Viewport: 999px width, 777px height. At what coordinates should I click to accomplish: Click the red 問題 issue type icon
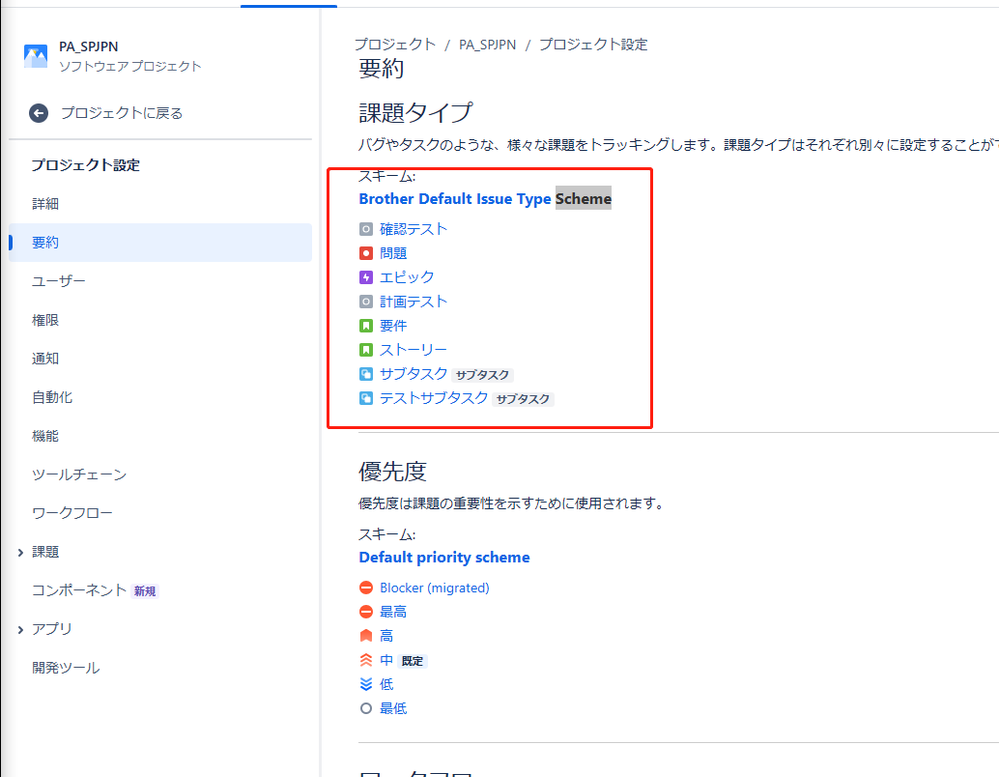365,253
